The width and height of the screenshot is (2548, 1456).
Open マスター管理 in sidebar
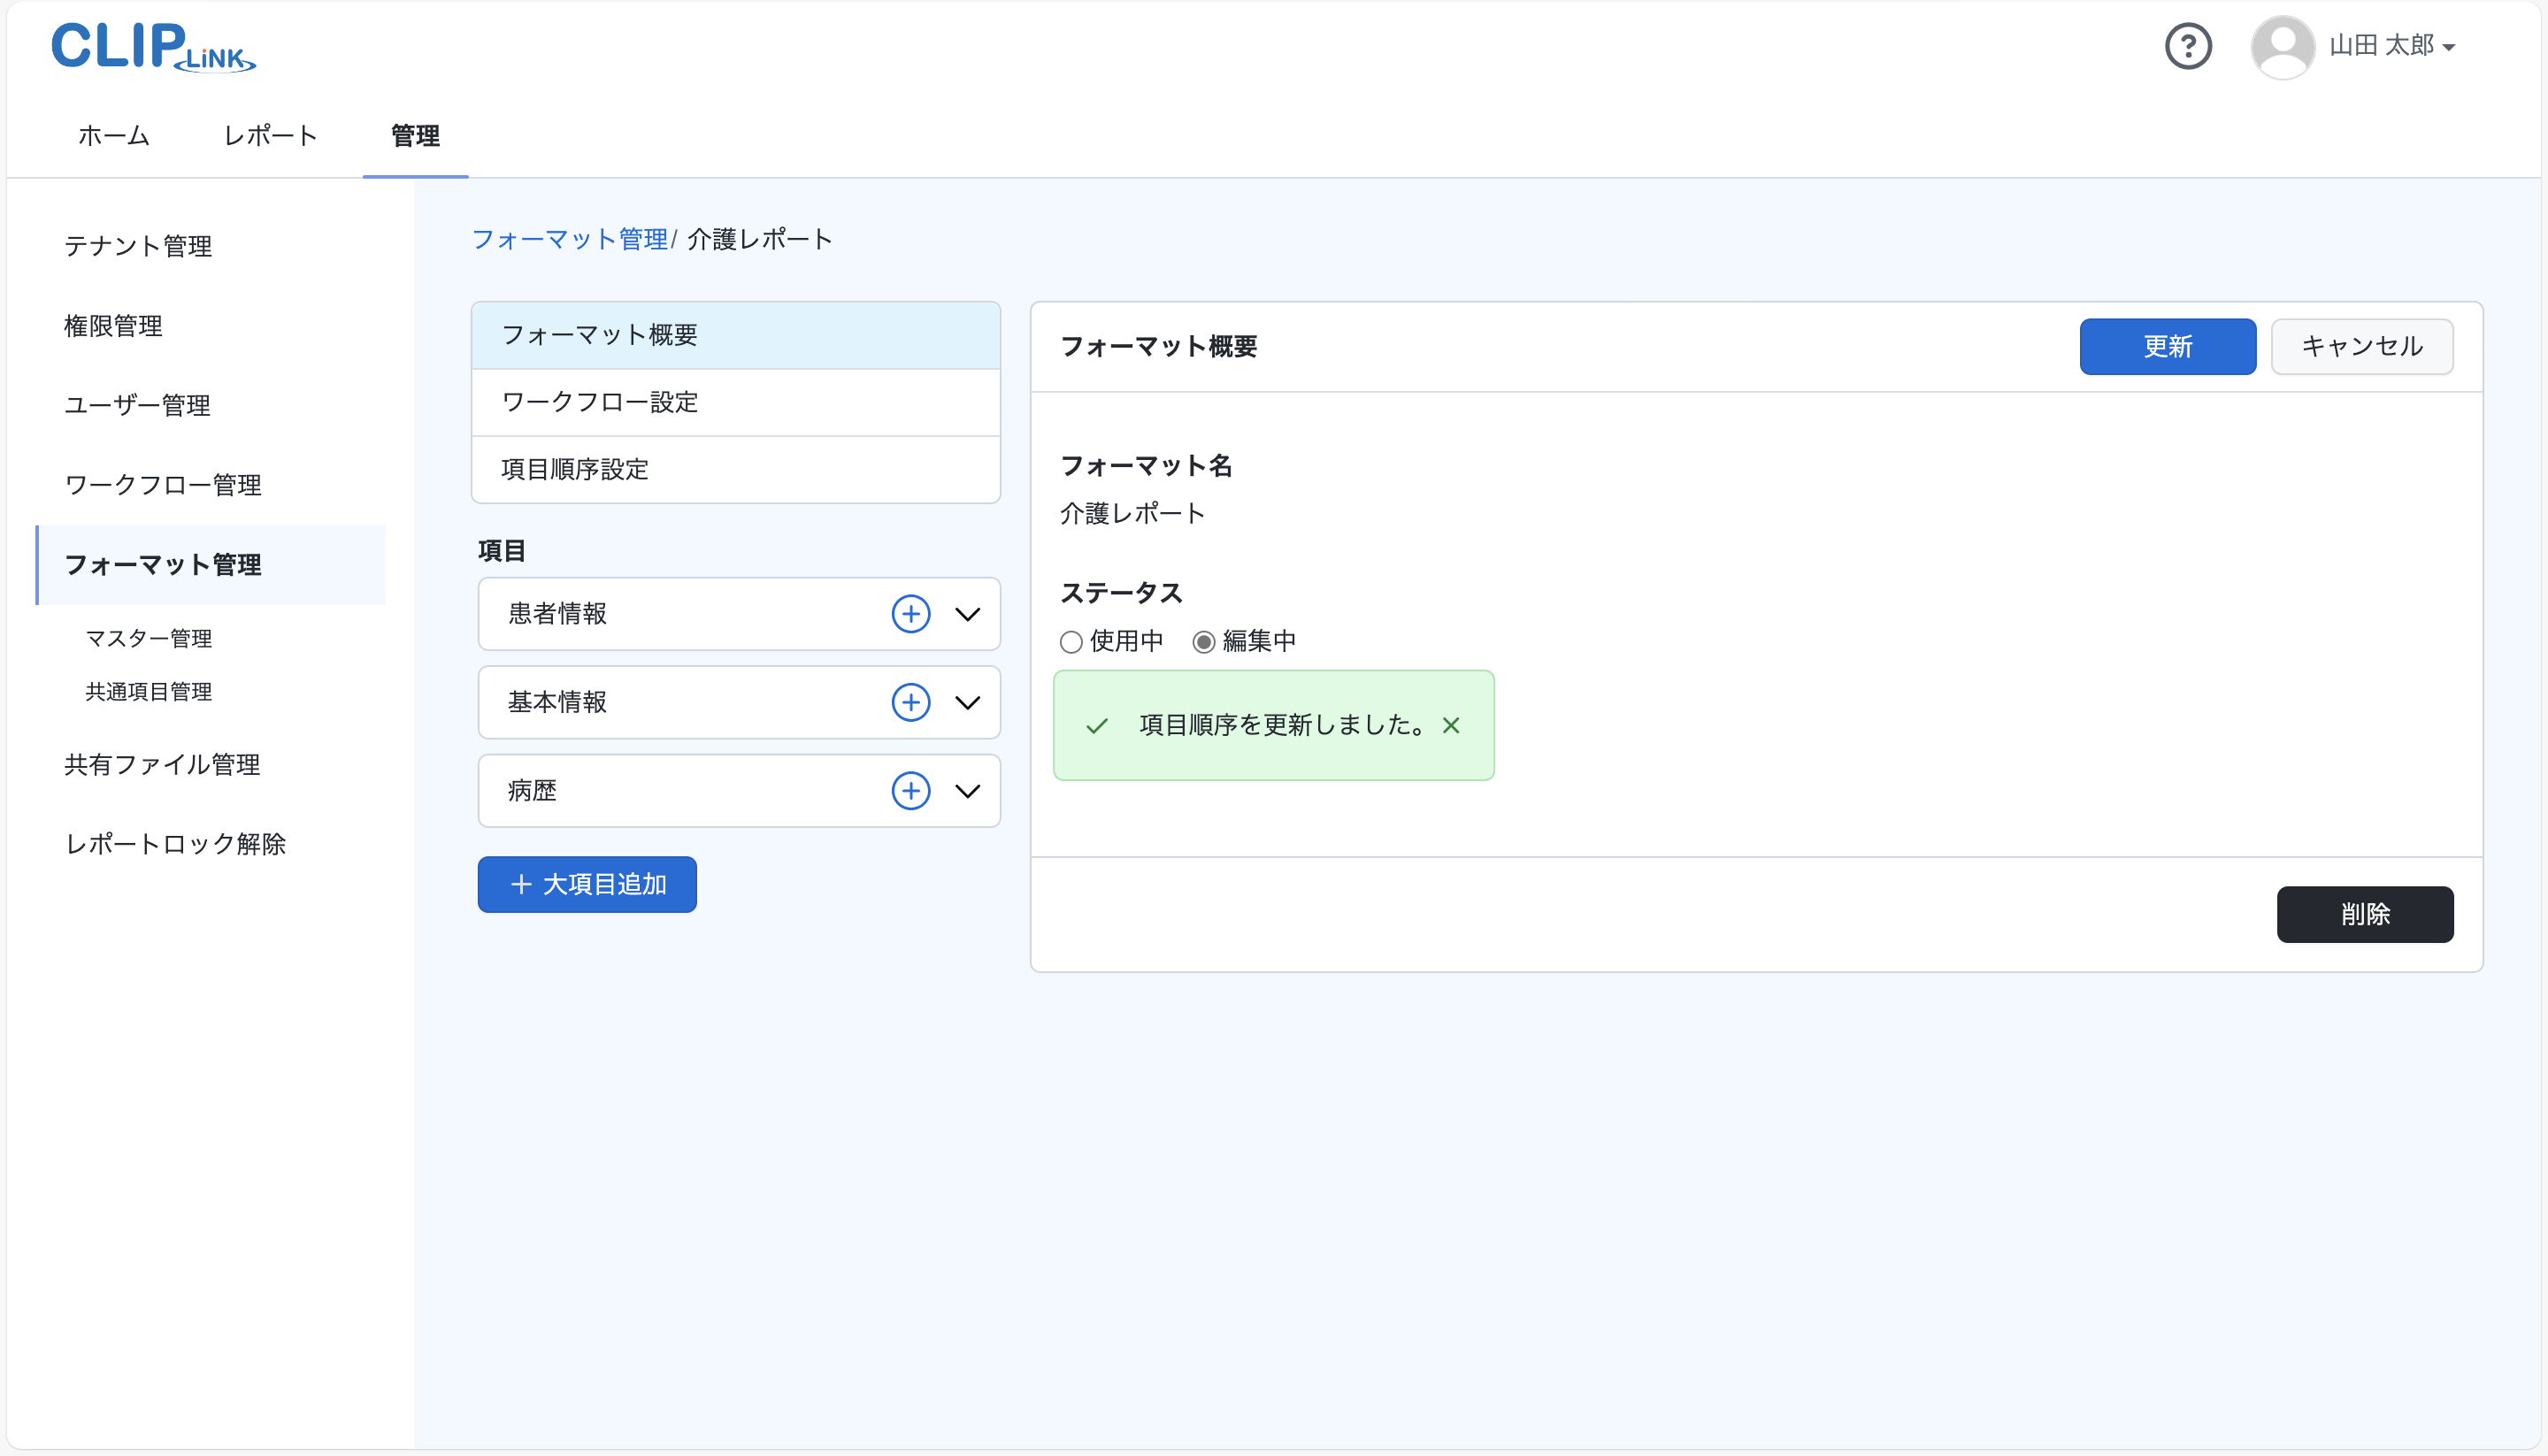(148, 638)
